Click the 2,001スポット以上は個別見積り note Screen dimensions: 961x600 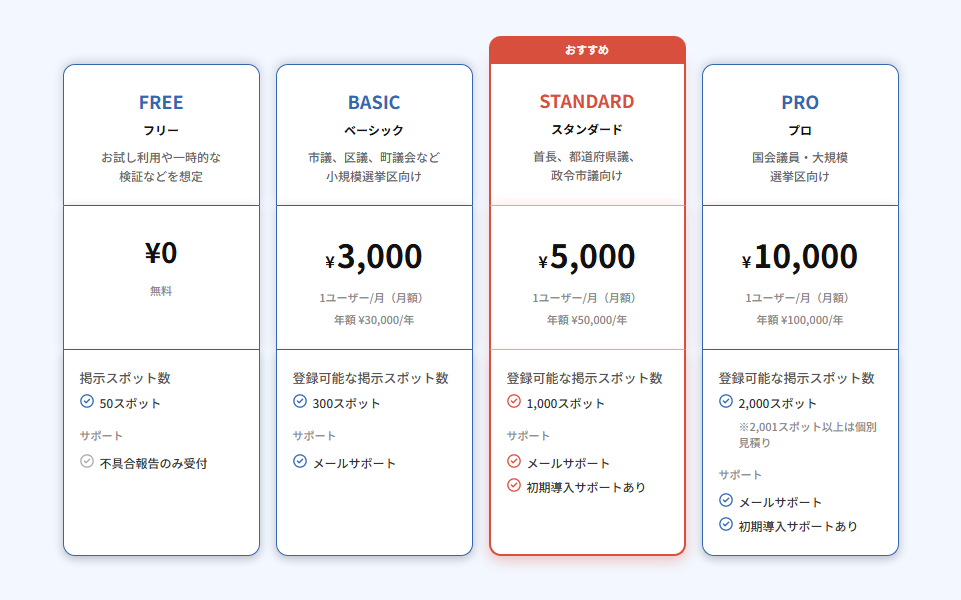(x=807, y=434)
